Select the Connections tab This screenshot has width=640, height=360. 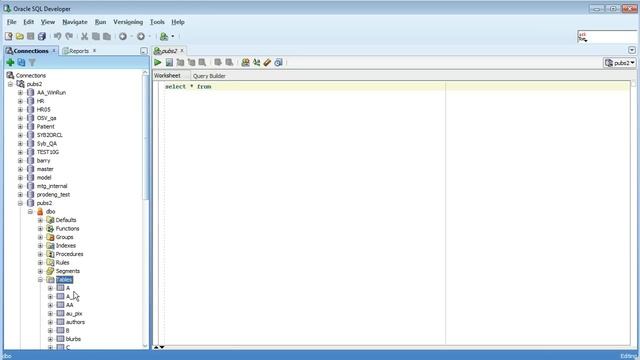[31, 51]
